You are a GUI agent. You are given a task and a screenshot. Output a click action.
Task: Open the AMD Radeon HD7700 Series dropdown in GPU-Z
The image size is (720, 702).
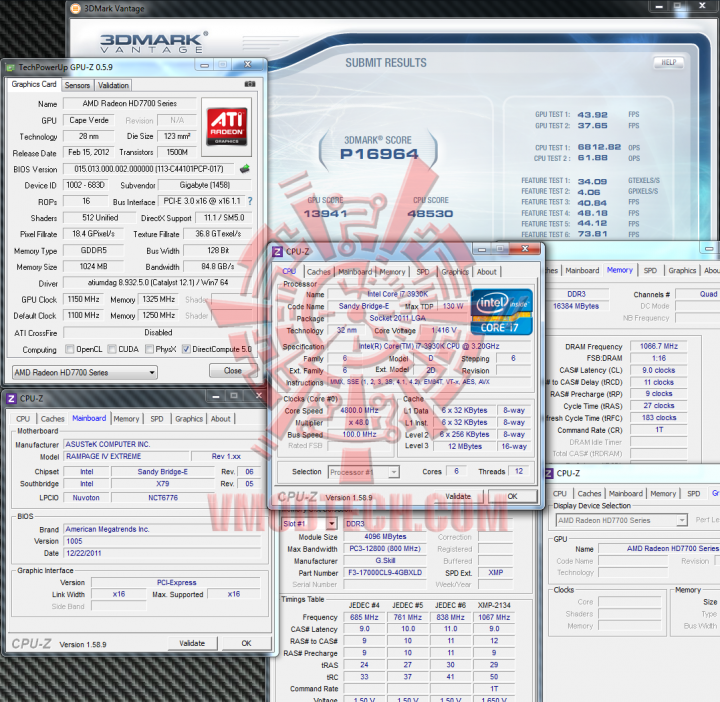click(84, 372)
